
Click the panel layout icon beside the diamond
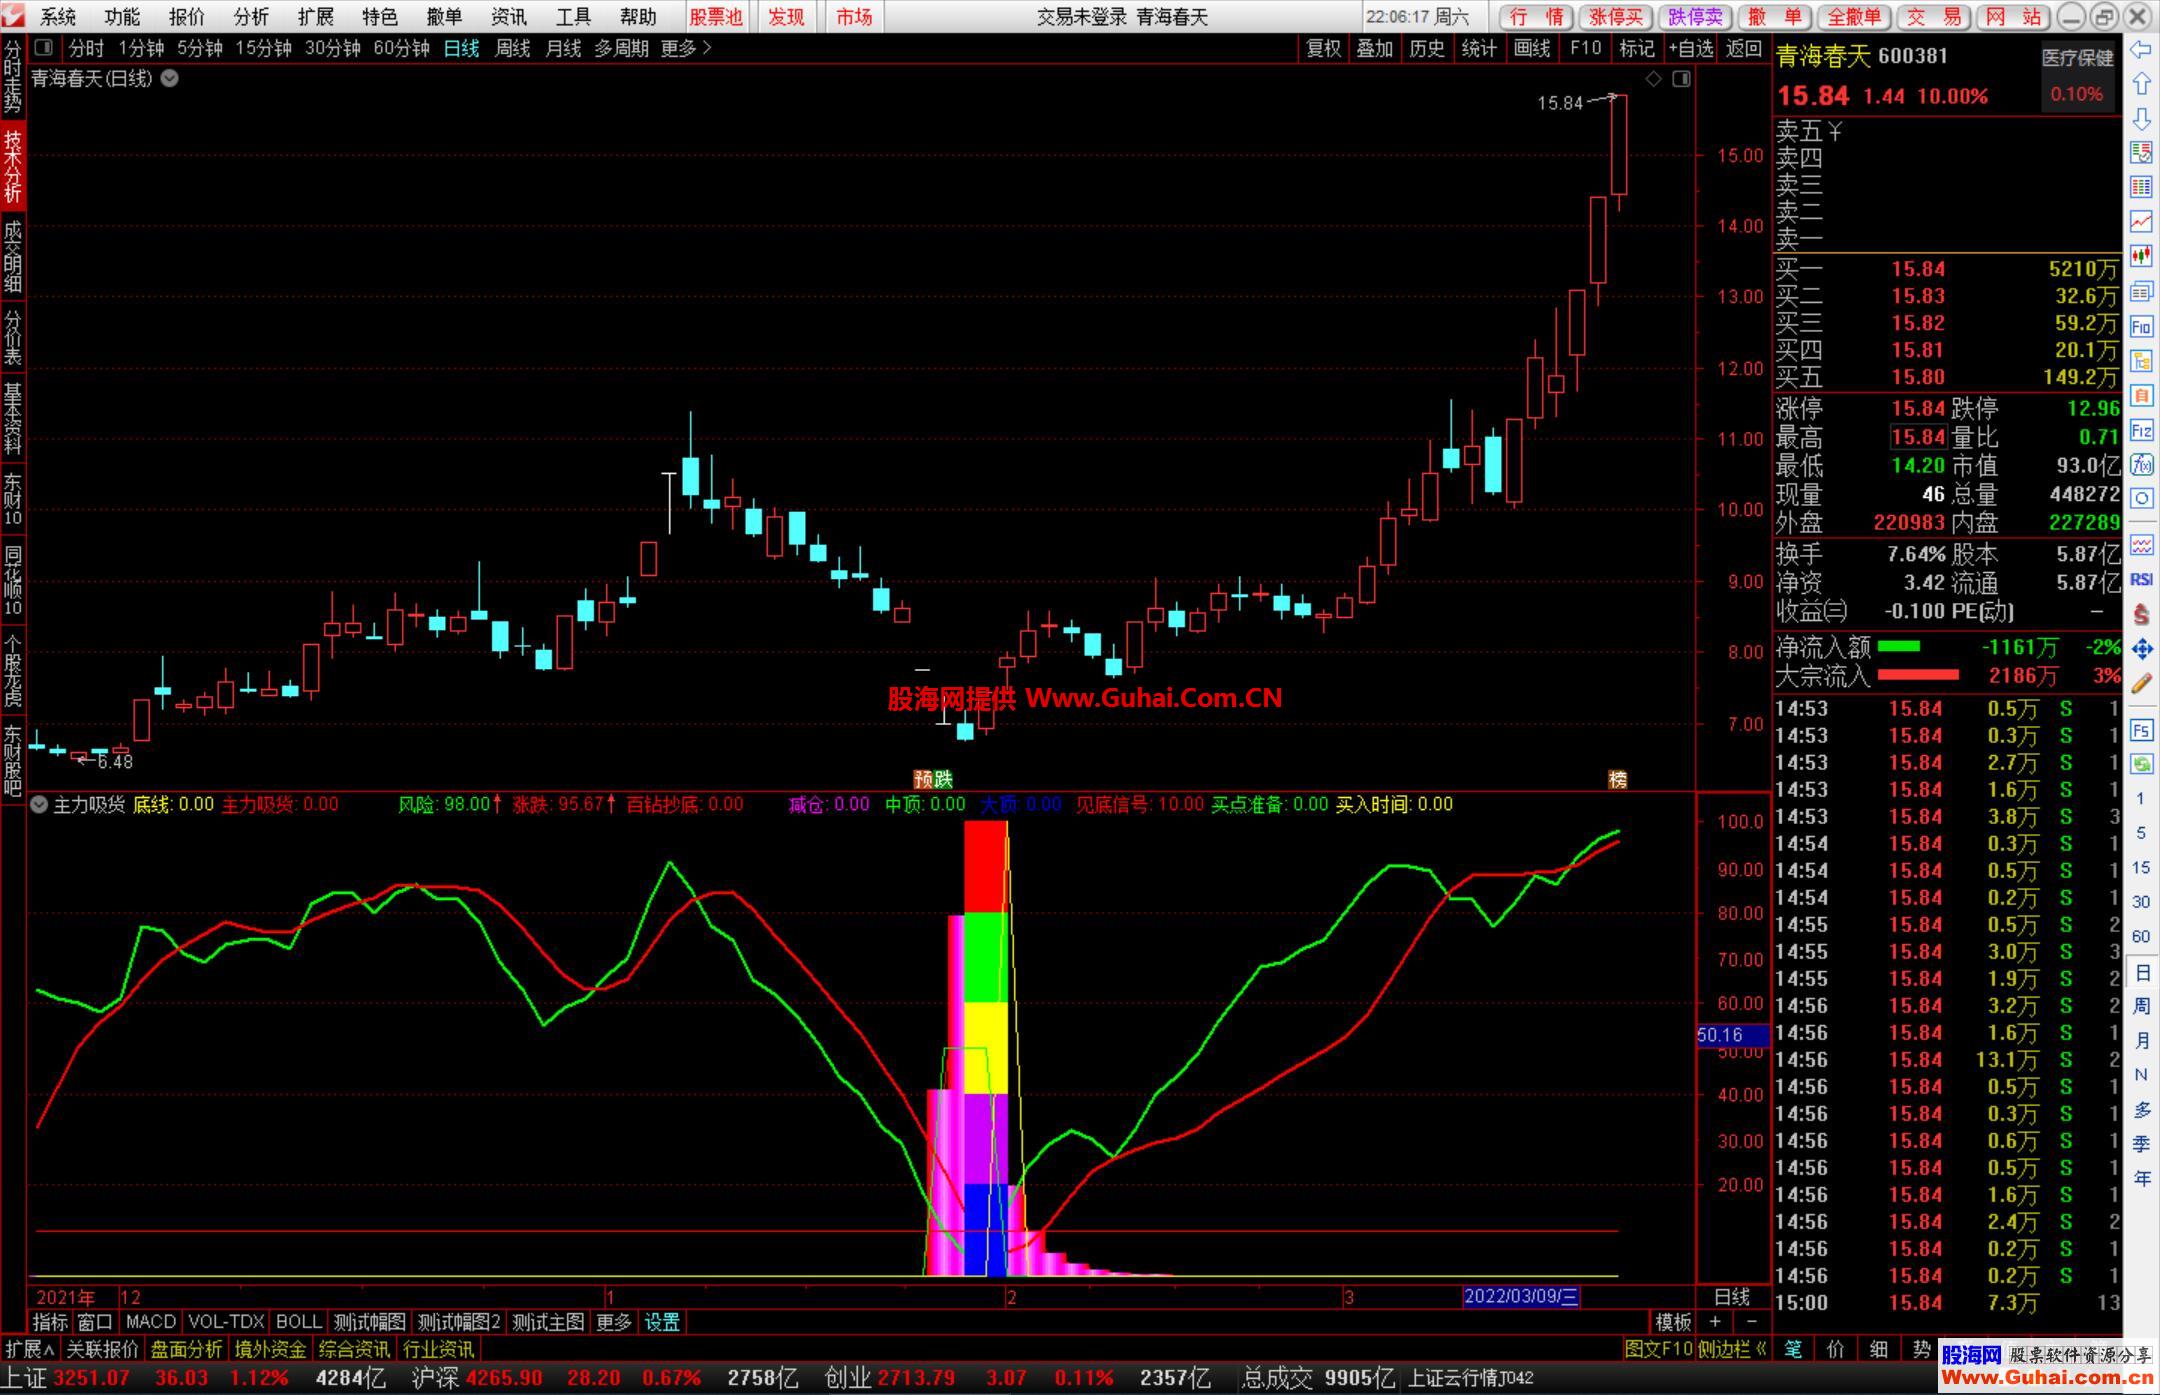coord(1681,79)
